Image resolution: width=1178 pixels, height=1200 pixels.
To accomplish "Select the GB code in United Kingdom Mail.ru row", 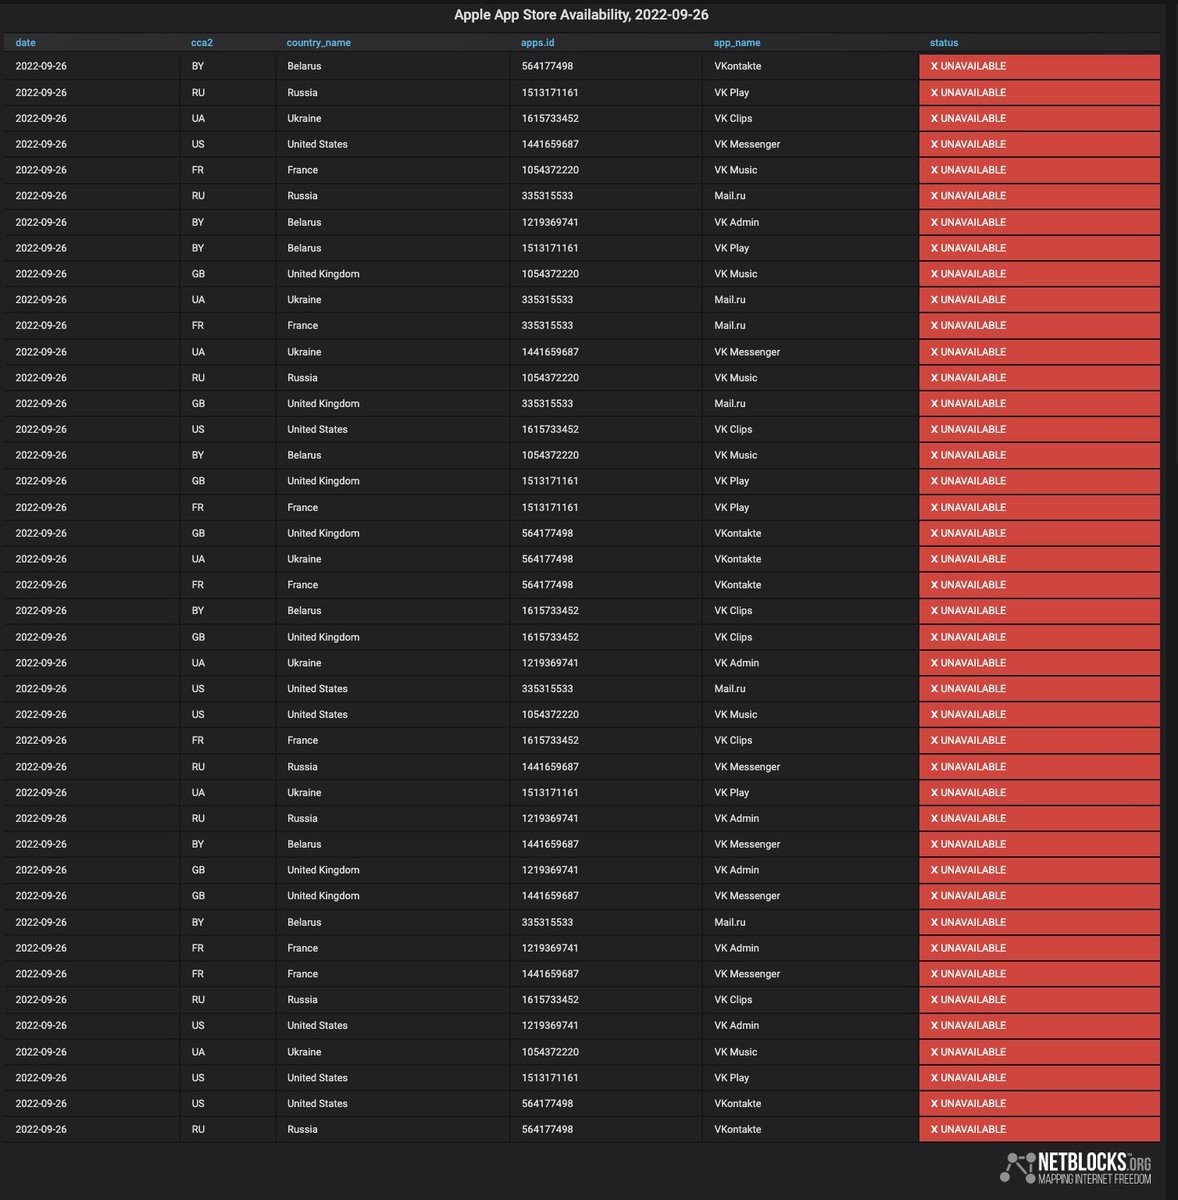I will coord(198,404).
